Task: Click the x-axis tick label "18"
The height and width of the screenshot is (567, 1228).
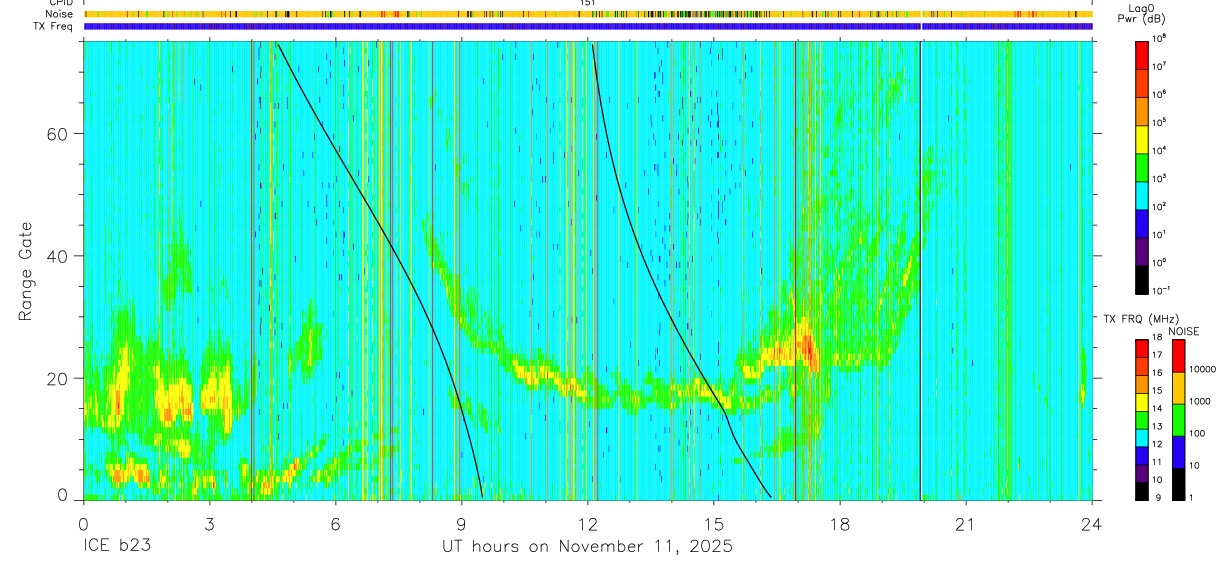Action: [x=840, y=524]
